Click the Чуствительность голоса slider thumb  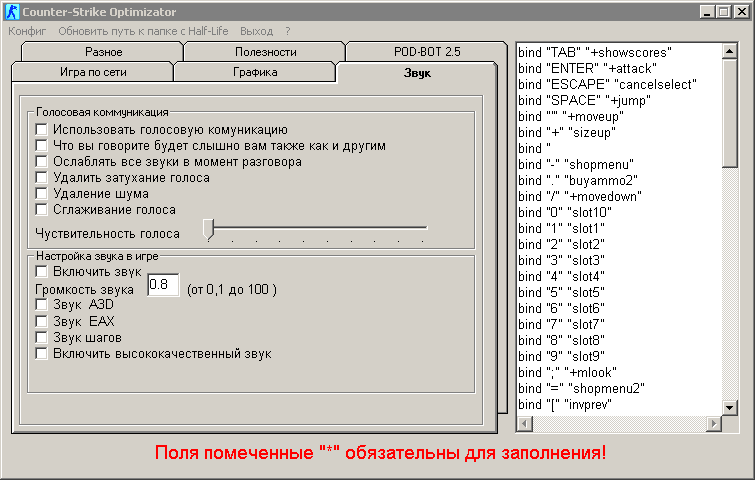pos(208,229)
